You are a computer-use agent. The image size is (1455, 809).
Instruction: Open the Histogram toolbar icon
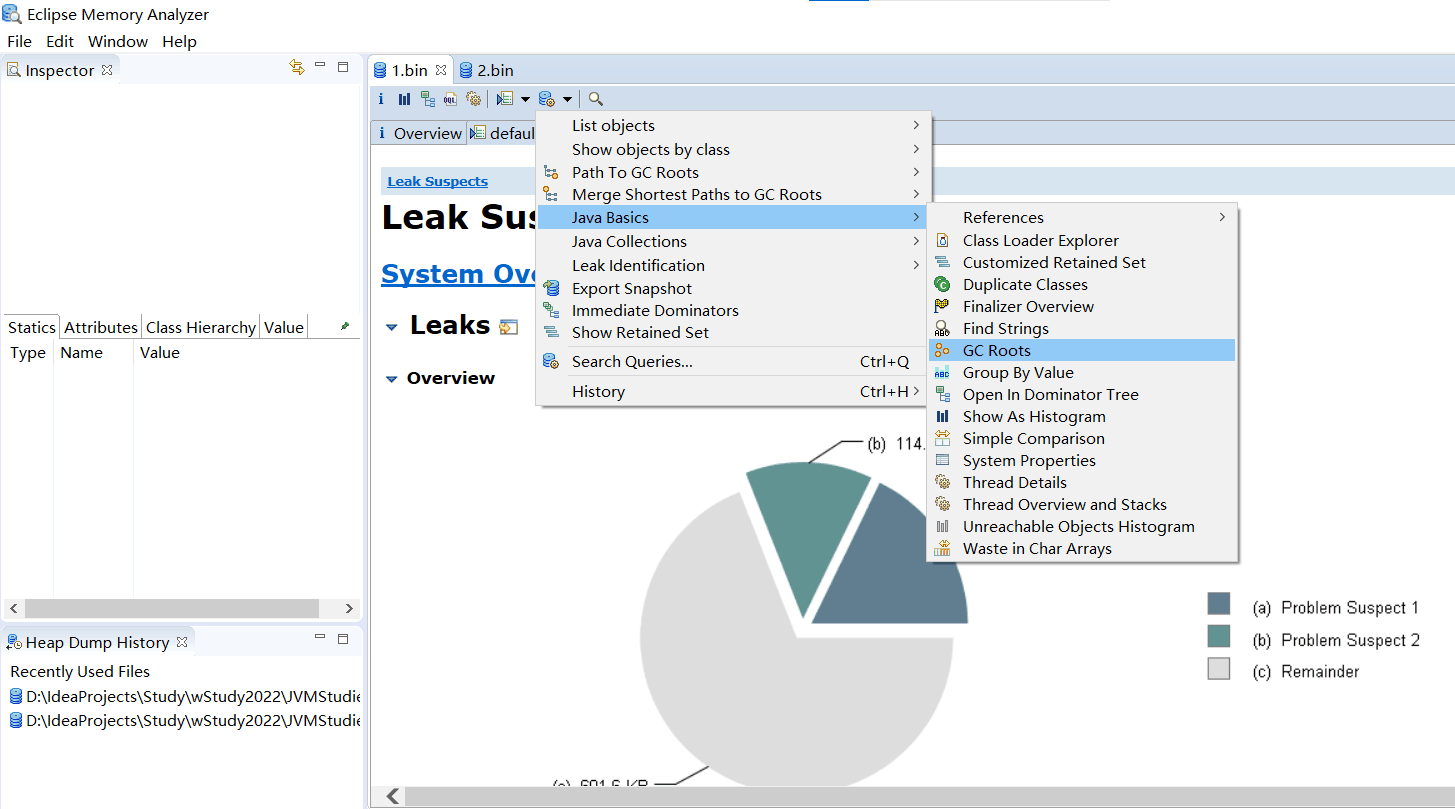404,99
